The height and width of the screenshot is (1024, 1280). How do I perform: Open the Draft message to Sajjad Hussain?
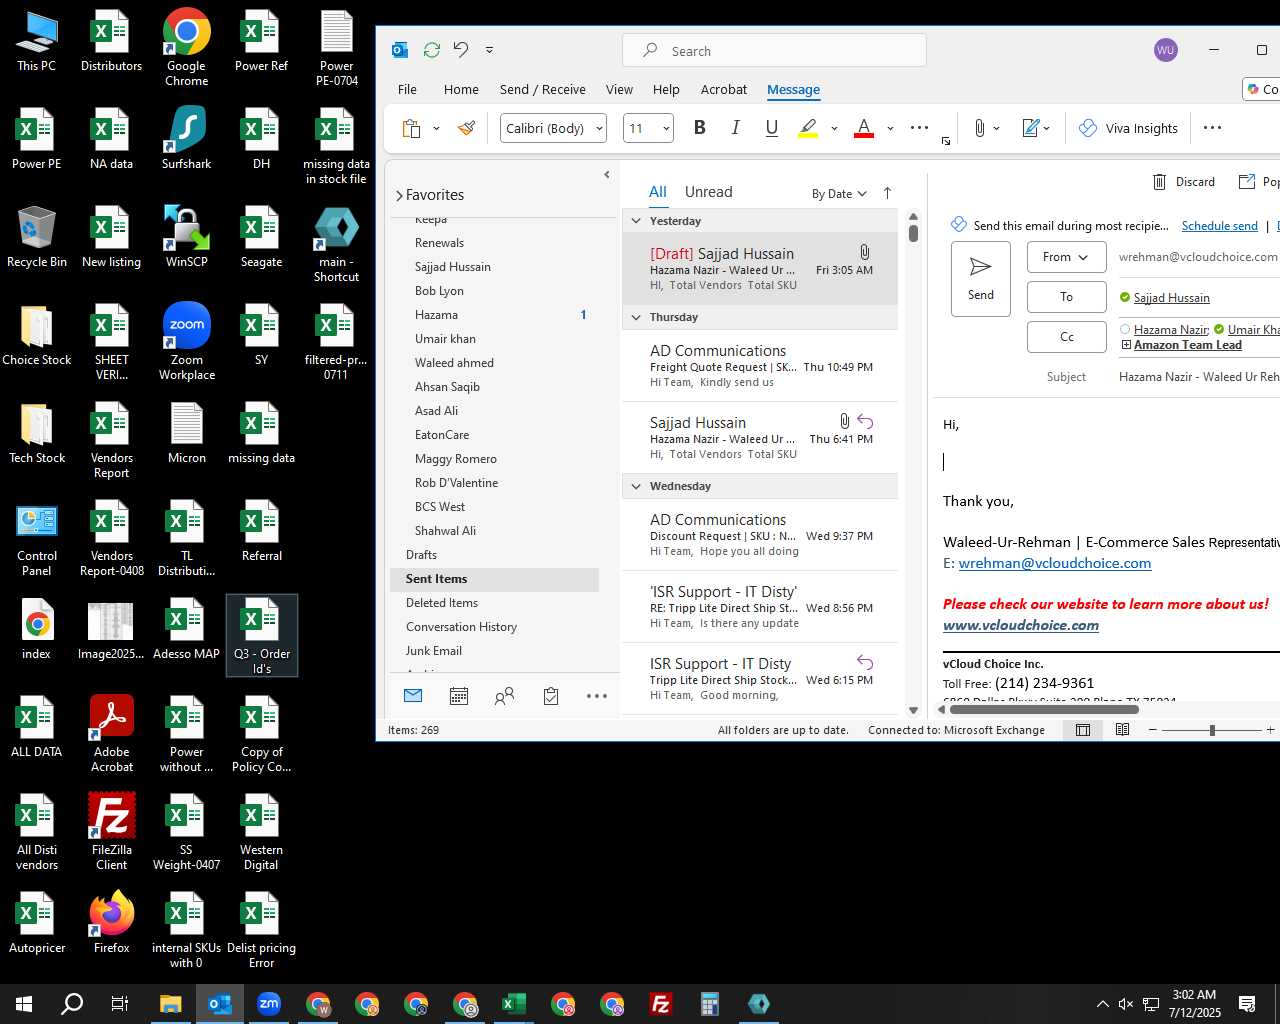coord(760,269)
